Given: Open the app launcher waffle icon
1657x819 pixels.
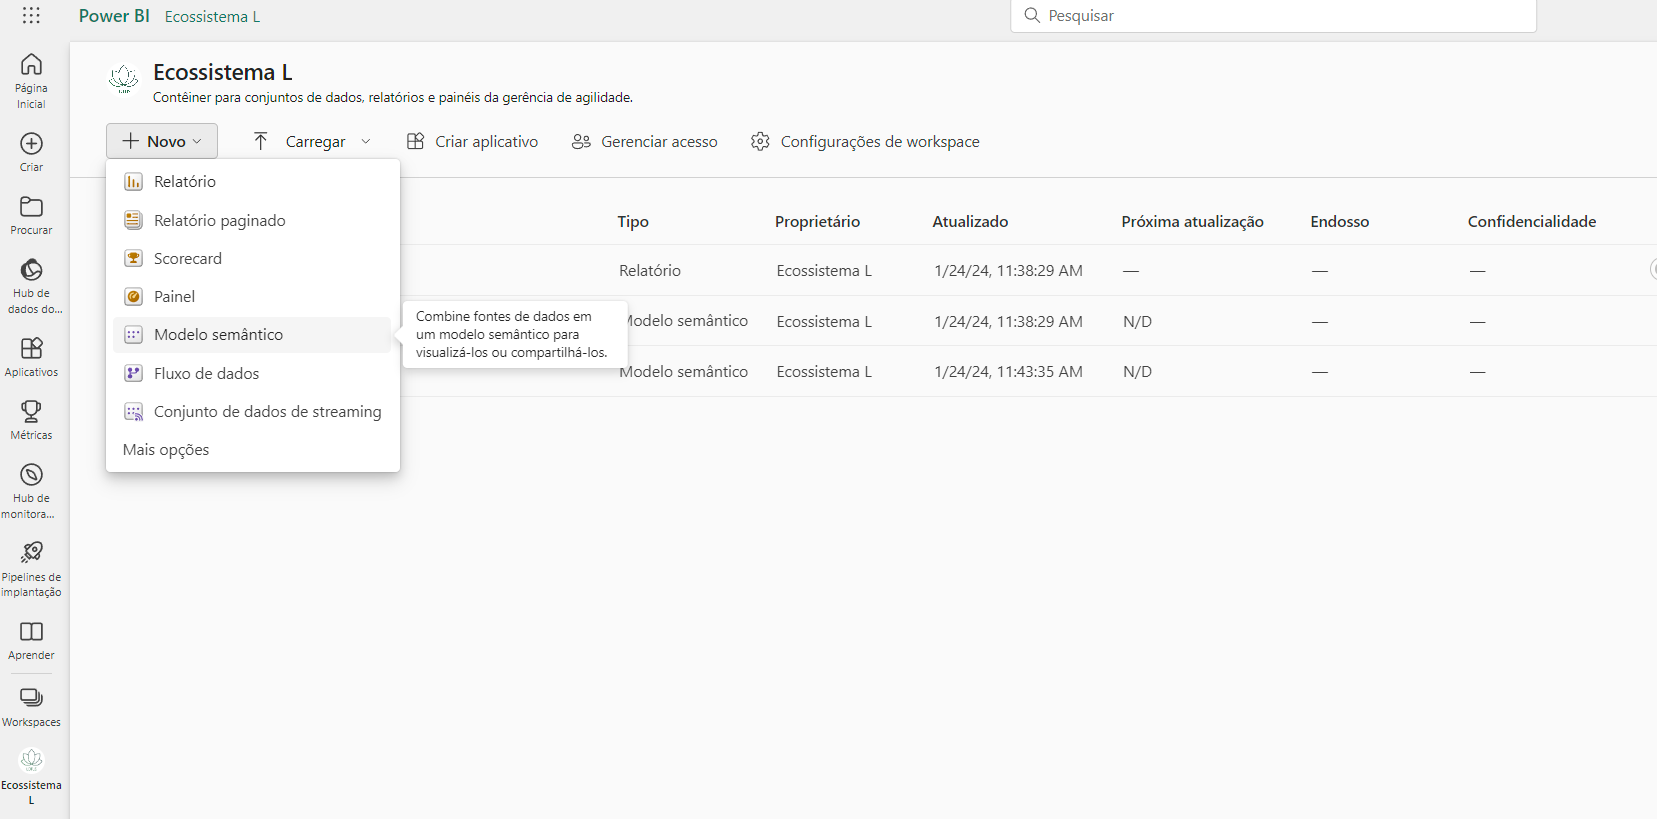Looking at the screenshot, I should click(x=31, y=16).
